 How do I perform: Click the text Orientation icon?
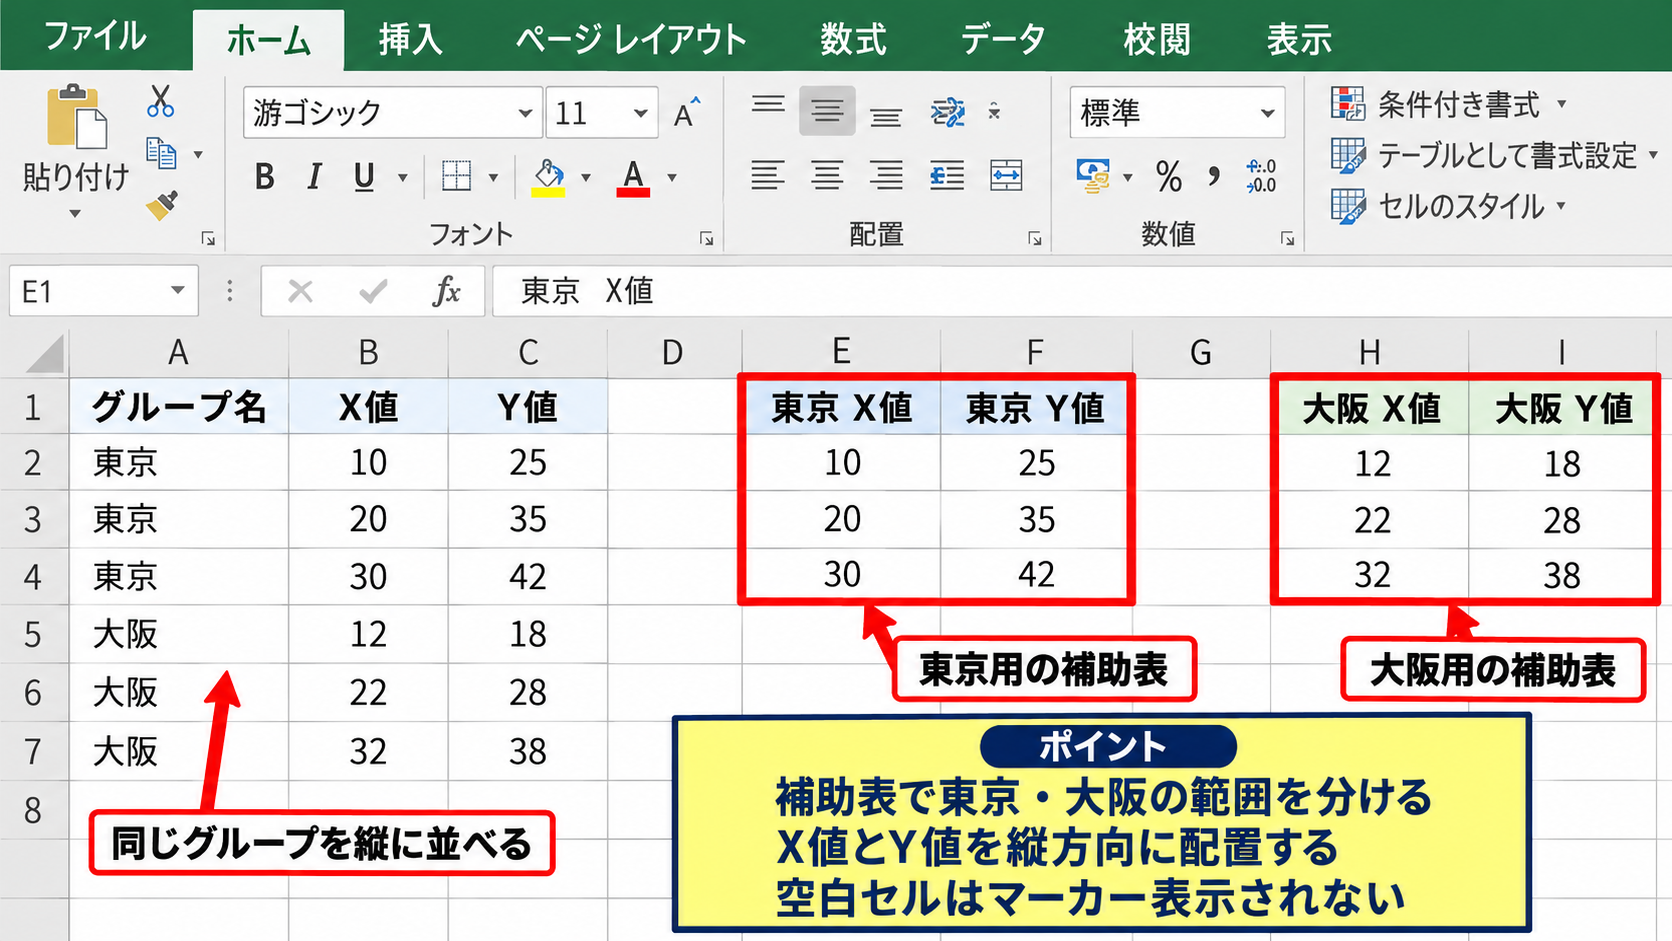coord(947,112)
